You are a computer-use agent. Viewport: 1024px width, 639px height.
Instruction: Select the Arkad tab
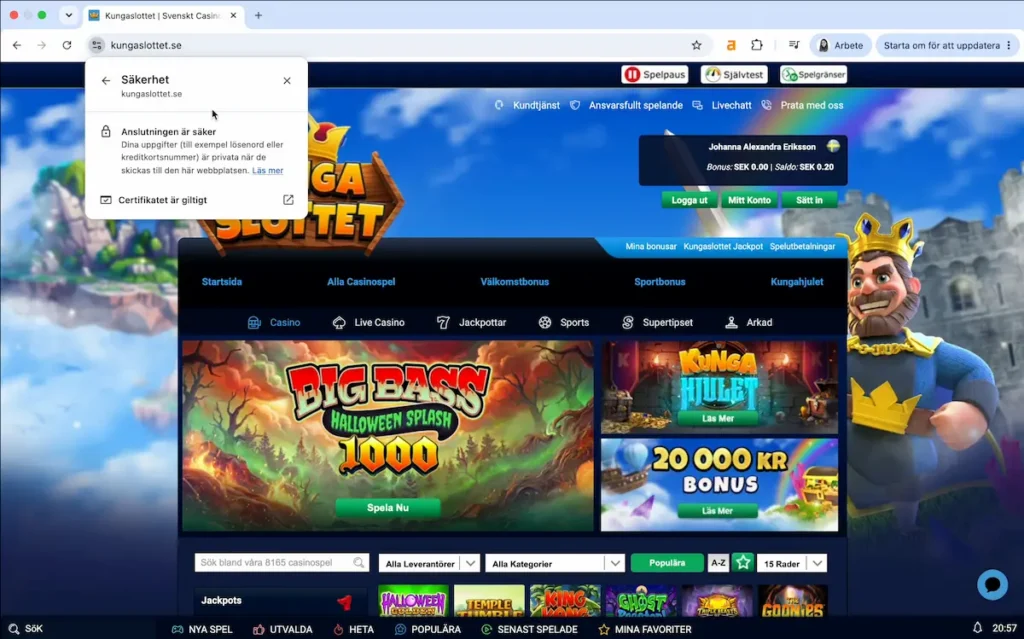pyautogui.click(x=748, y=322)
